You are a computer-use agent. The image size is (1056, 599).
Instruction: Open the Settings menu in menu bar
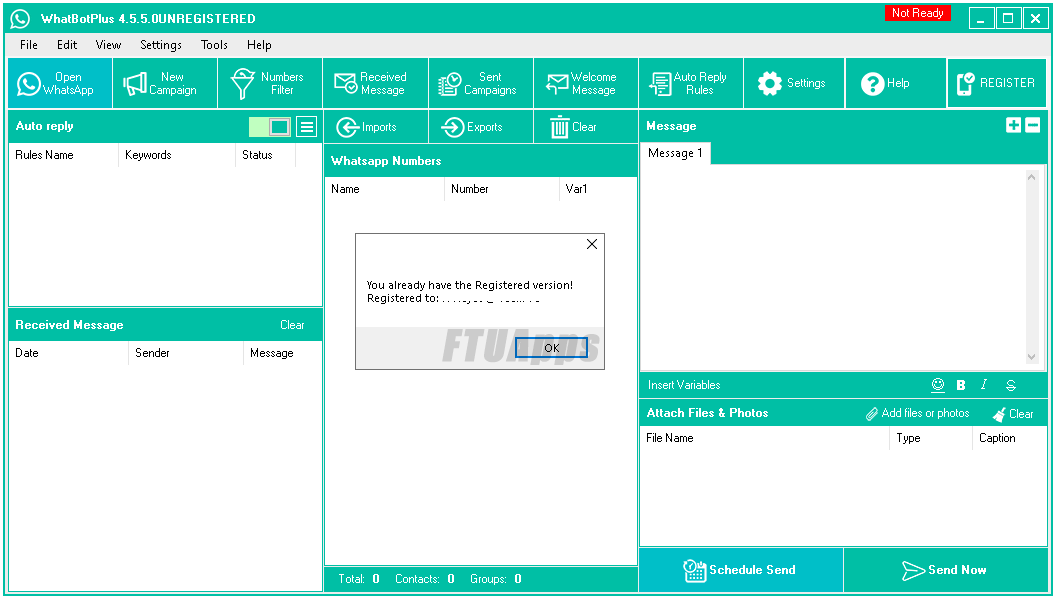pyautogui.click(x=161, y=45)
